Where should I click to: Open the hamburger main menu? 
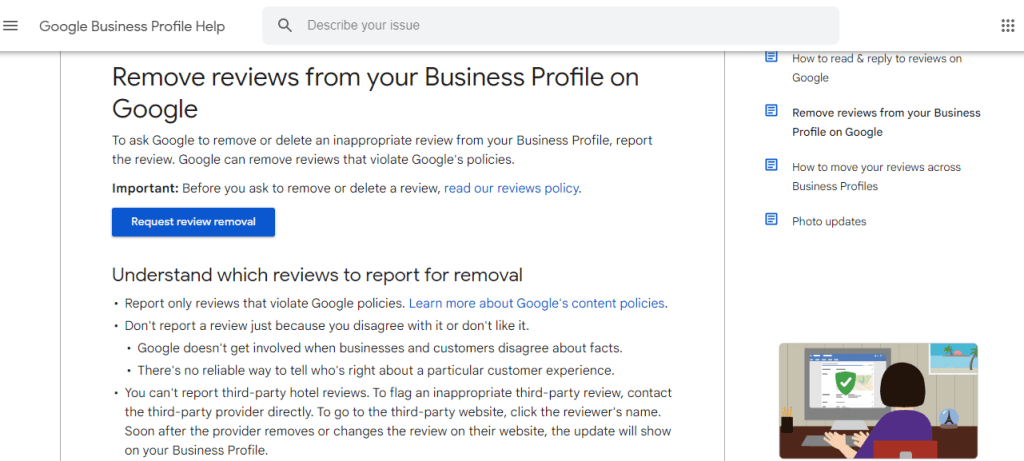point(10,25)
